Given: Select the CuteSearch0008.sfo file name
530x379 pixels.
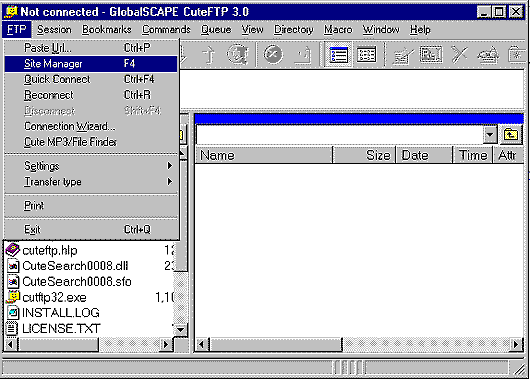Looking at the screenshot, I should [77, 282].
